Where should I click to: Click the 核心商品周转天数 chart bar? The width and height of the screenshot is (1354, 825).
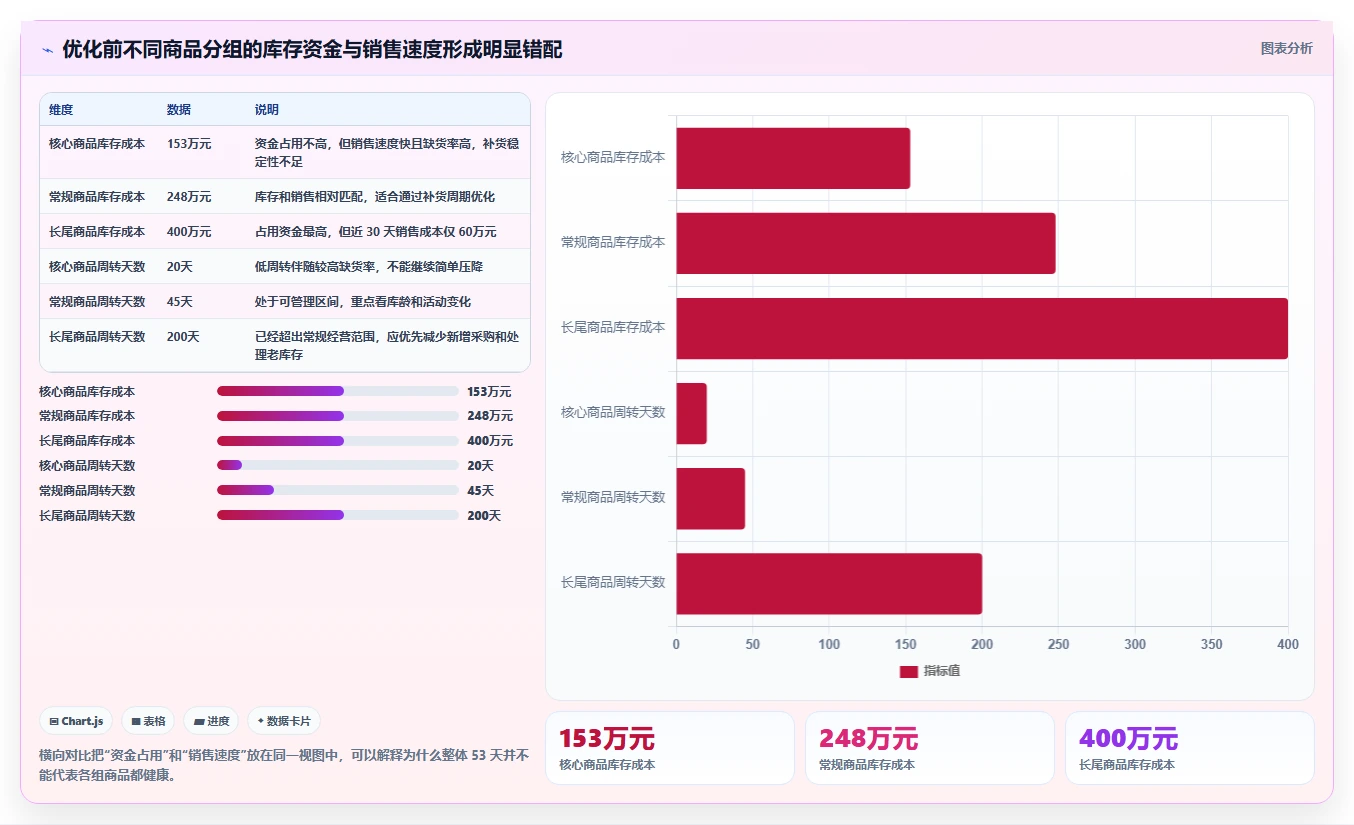(x=692, y=413)
